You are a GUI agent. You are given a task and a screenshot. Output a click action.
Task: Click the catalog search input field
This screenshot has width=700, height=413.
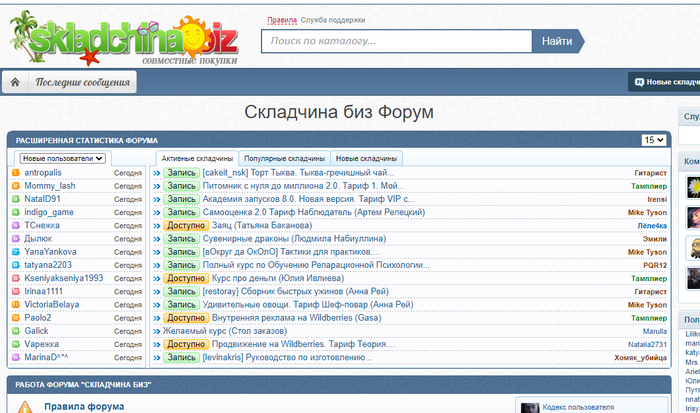396,41
